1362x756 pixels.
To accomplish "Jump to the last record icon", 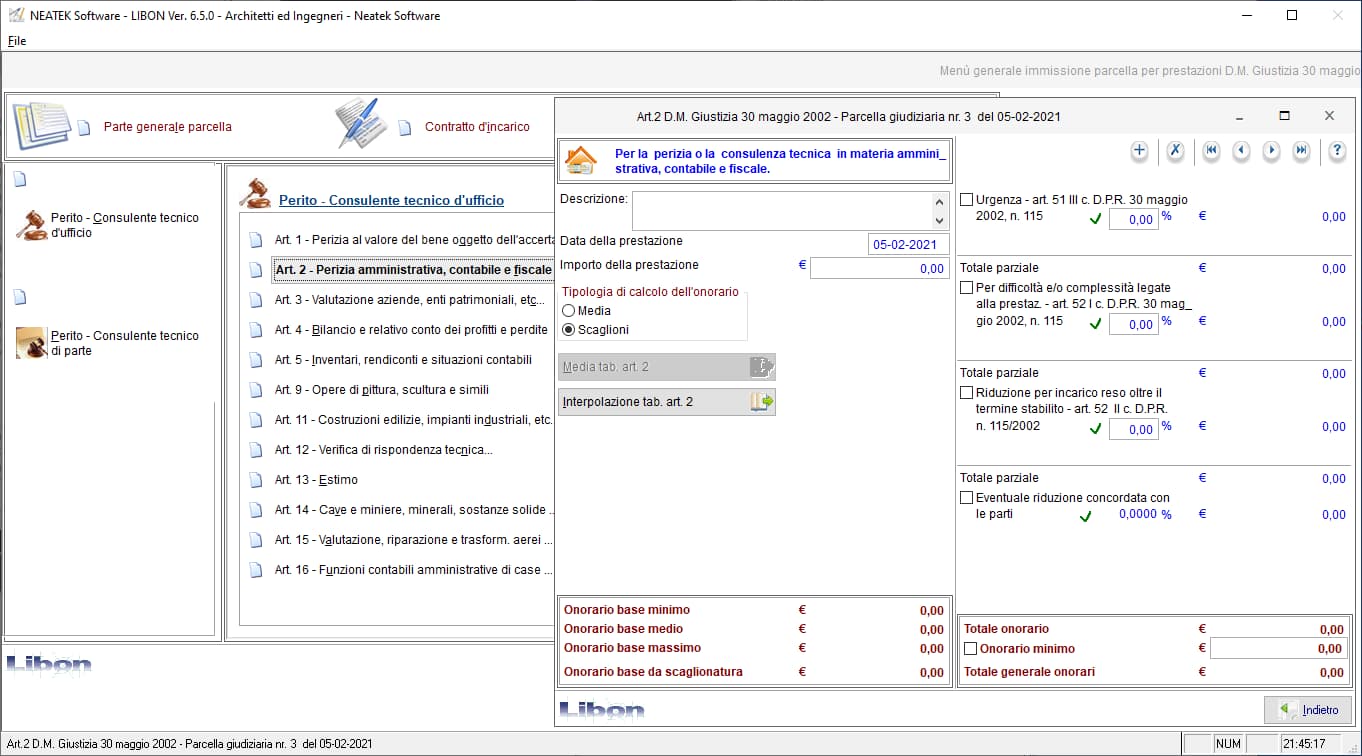I will 1301,151.
